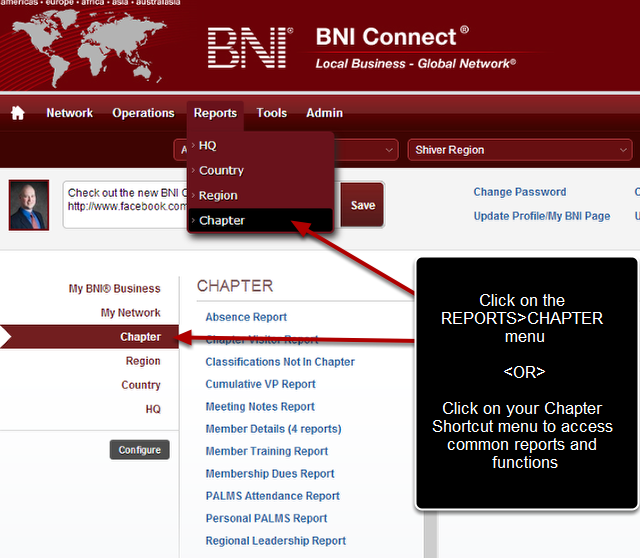The image size is (640, 558).
Task: Open the Admin menu
Action: 324,113
